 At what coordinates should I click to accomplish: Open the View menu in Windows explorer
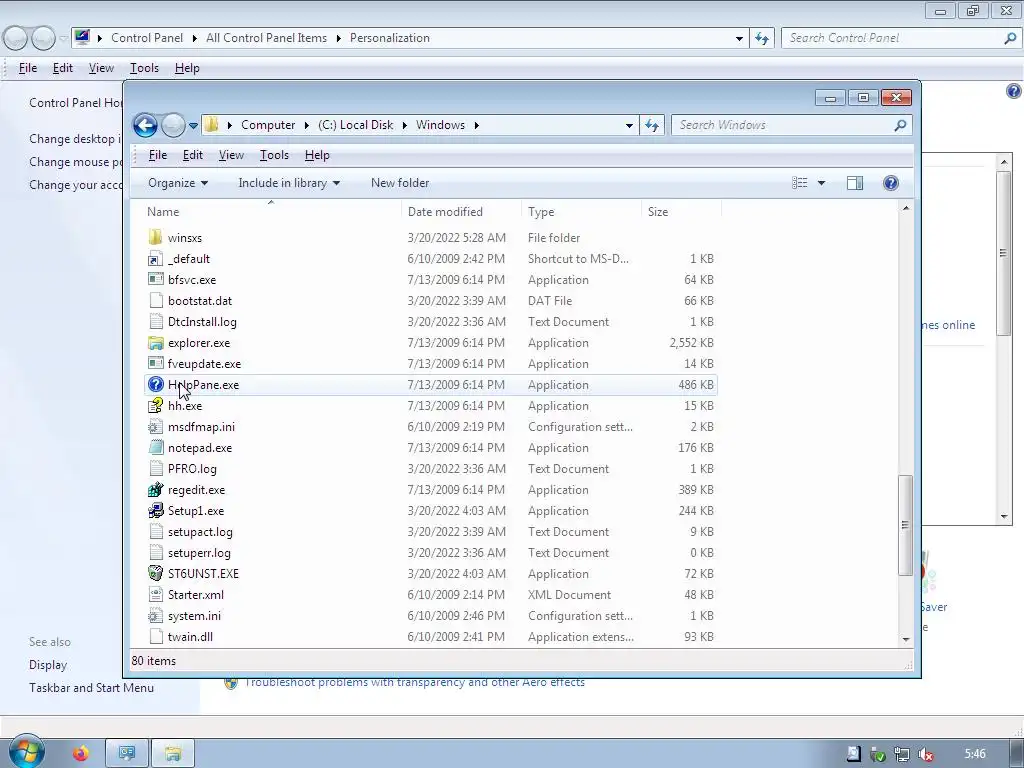(x=231, y=155)
